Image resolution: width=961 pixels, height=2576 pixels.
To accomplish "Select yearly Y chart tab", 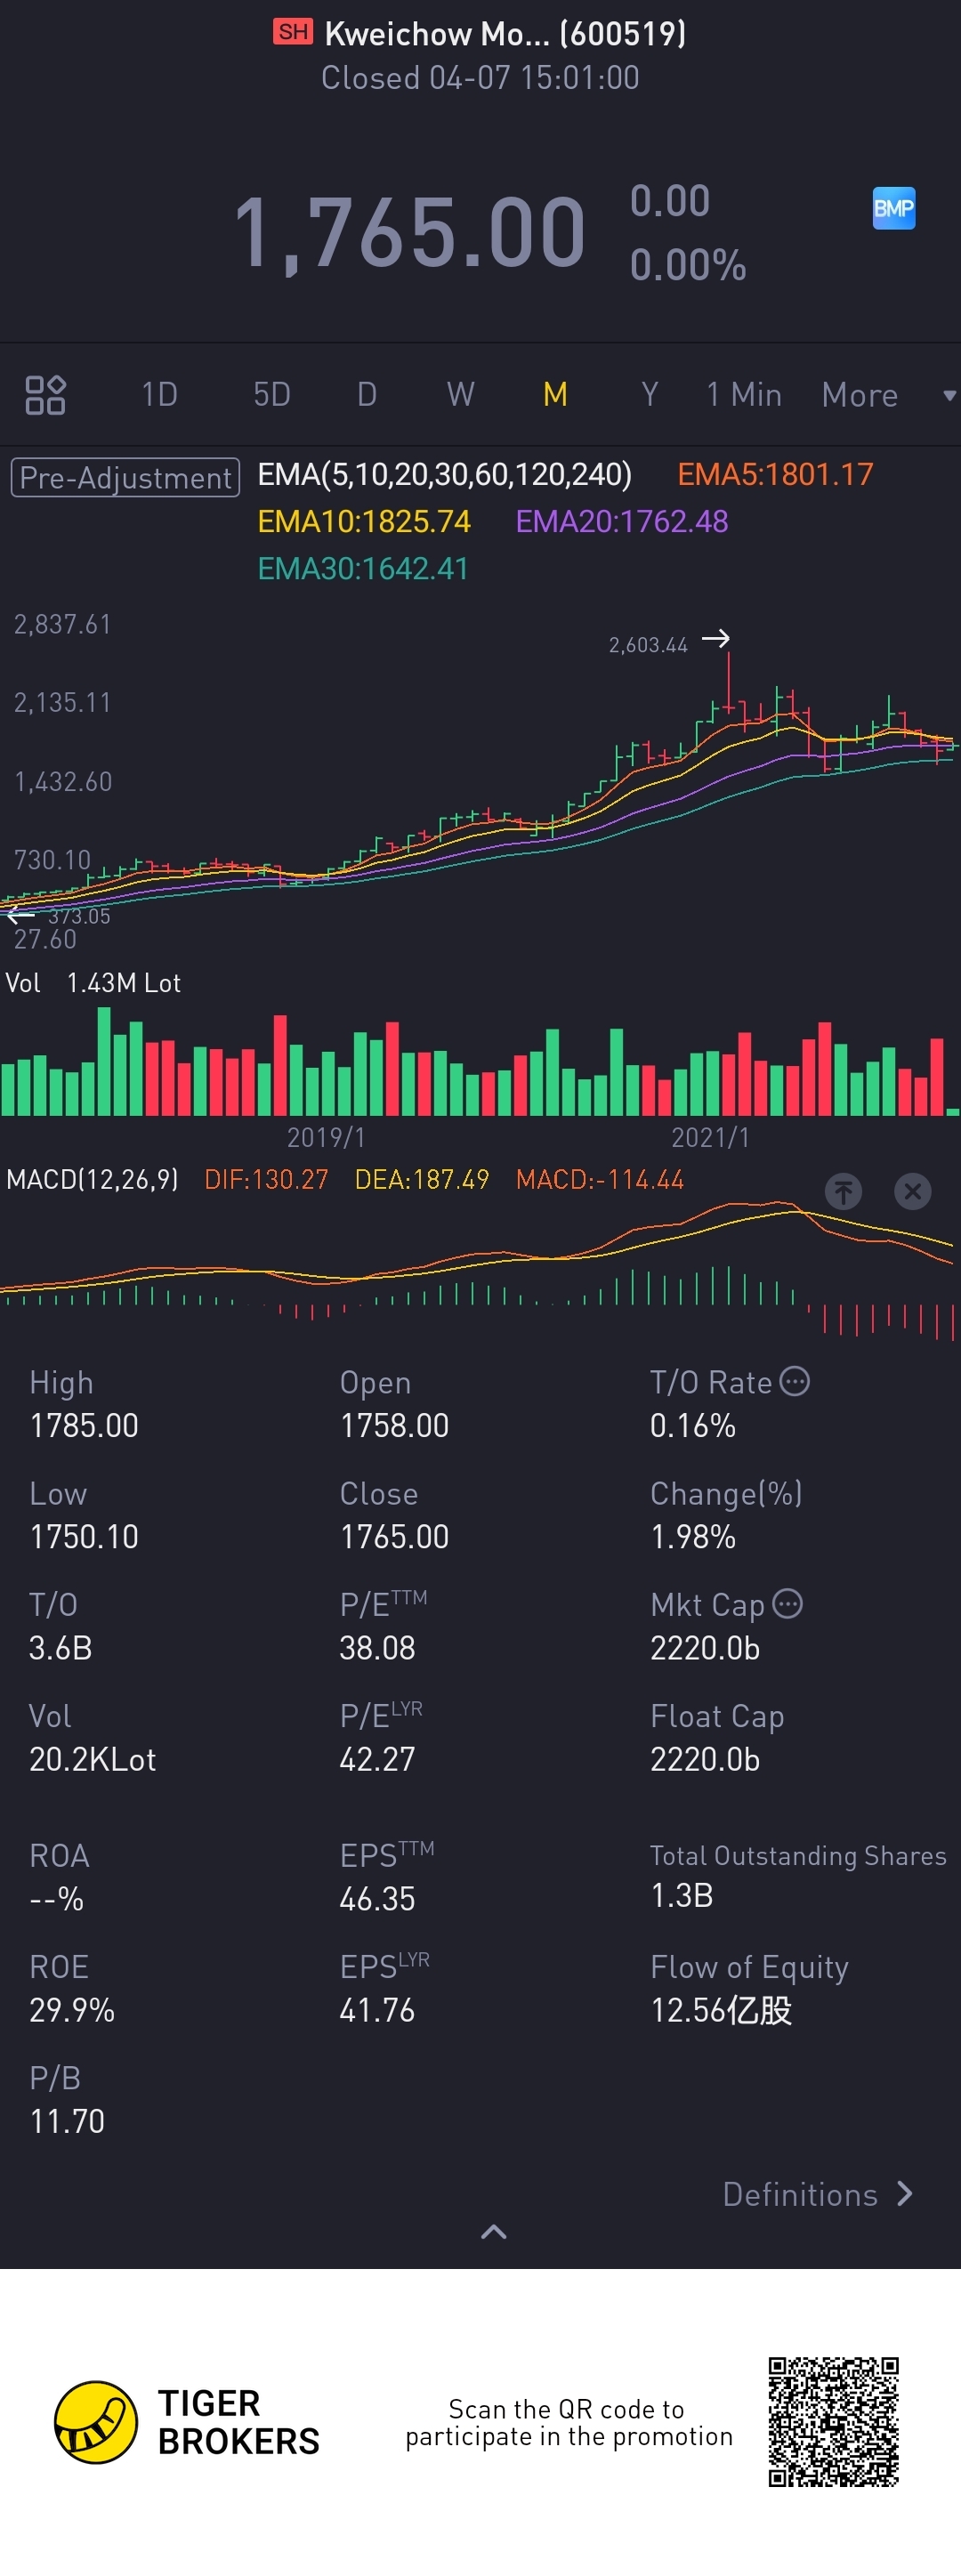I will pos(650,394).
